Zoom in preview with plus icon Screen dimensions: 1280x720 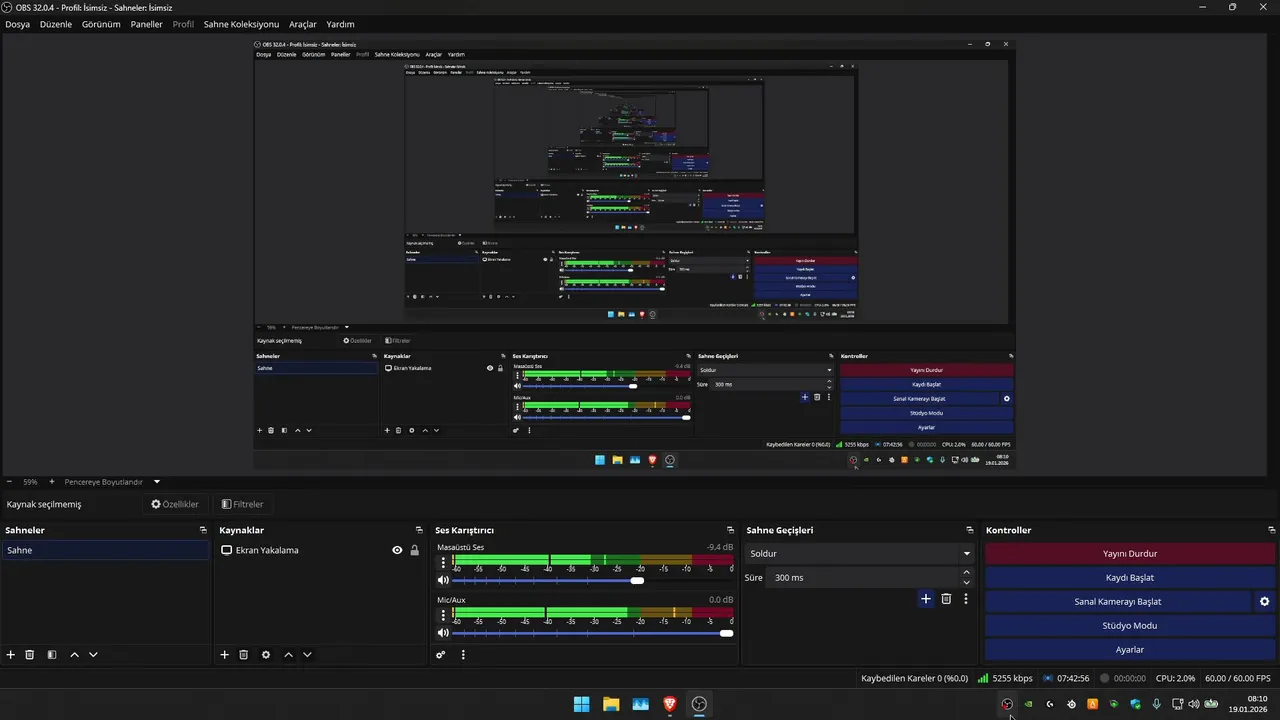click(x=52, y=481)
